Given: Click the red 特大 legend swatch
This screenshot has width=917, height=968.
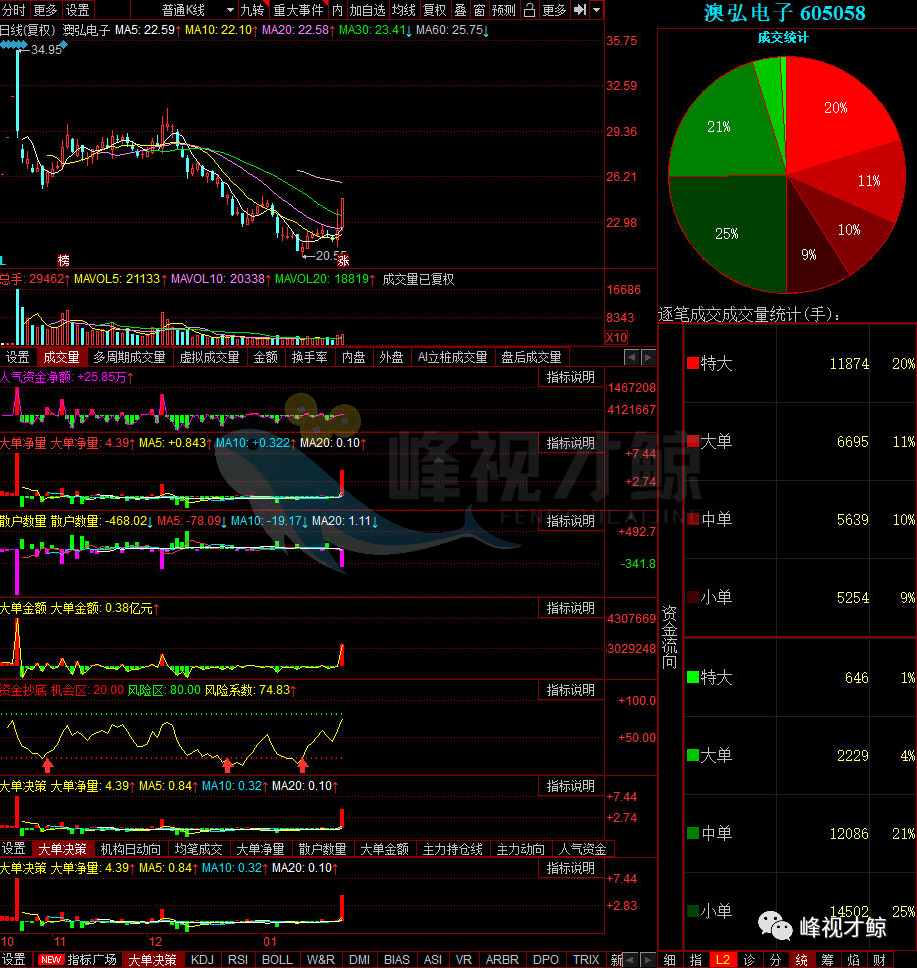Looking at the screenshot, I should (x=693, y=363).
